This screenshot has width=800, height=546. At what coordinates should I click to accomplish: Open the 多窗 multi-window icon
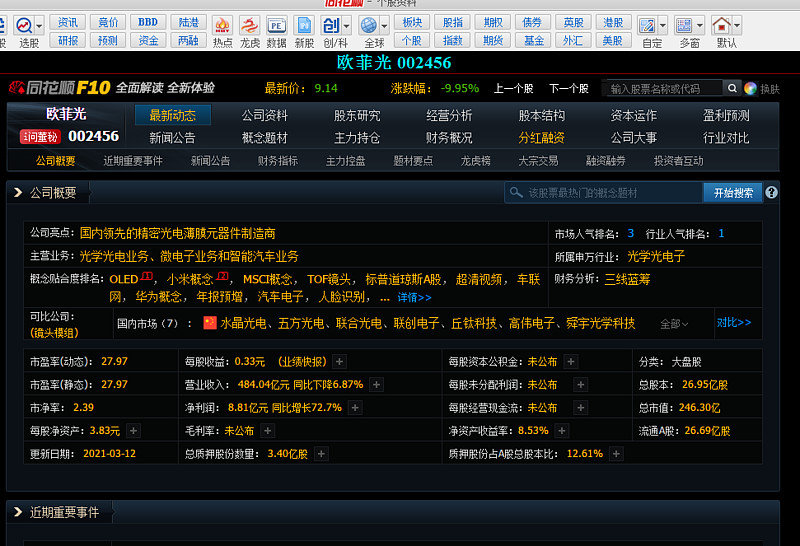coord(684,25)
